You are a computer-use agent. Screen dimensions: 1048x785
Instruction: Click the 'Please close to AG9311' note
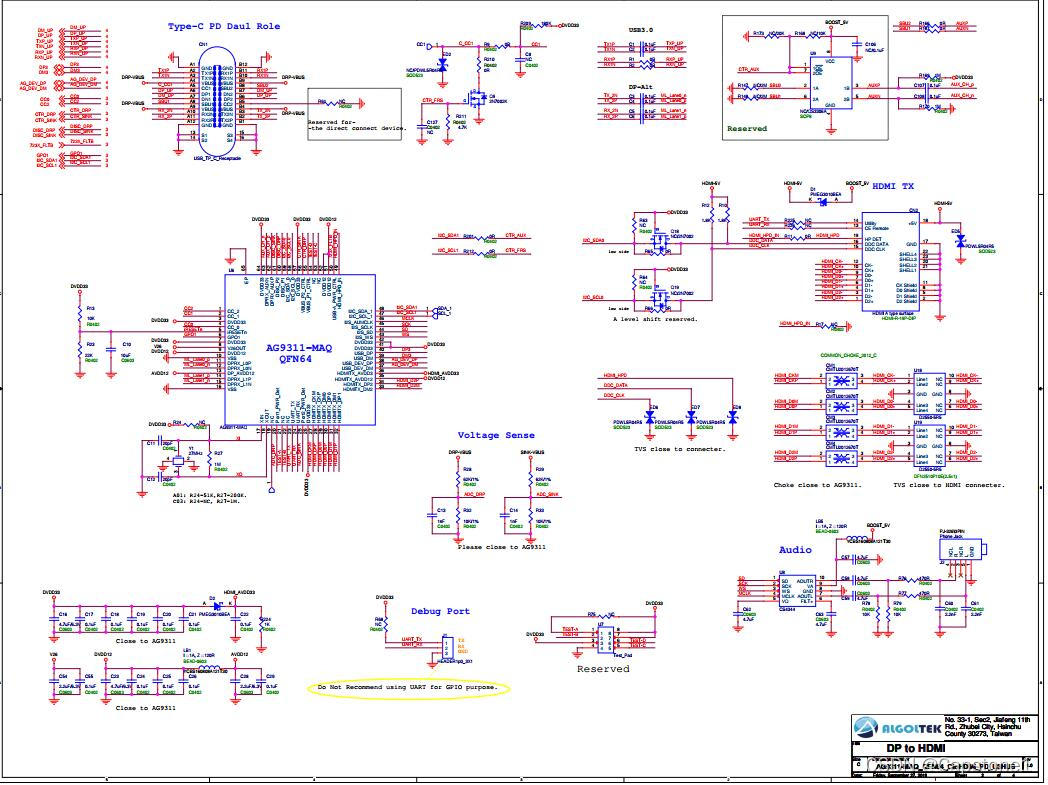[x=501, y=546]
